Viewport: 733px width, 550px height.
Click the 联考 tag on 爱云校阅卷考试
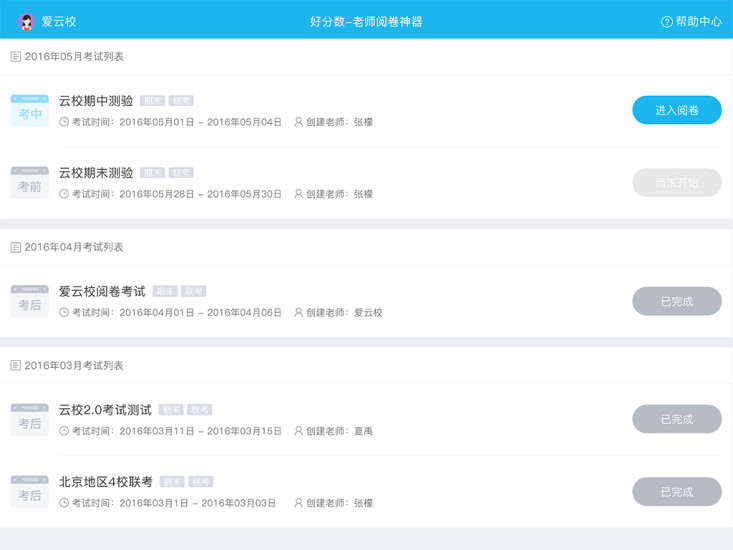(x=193, y=291)
